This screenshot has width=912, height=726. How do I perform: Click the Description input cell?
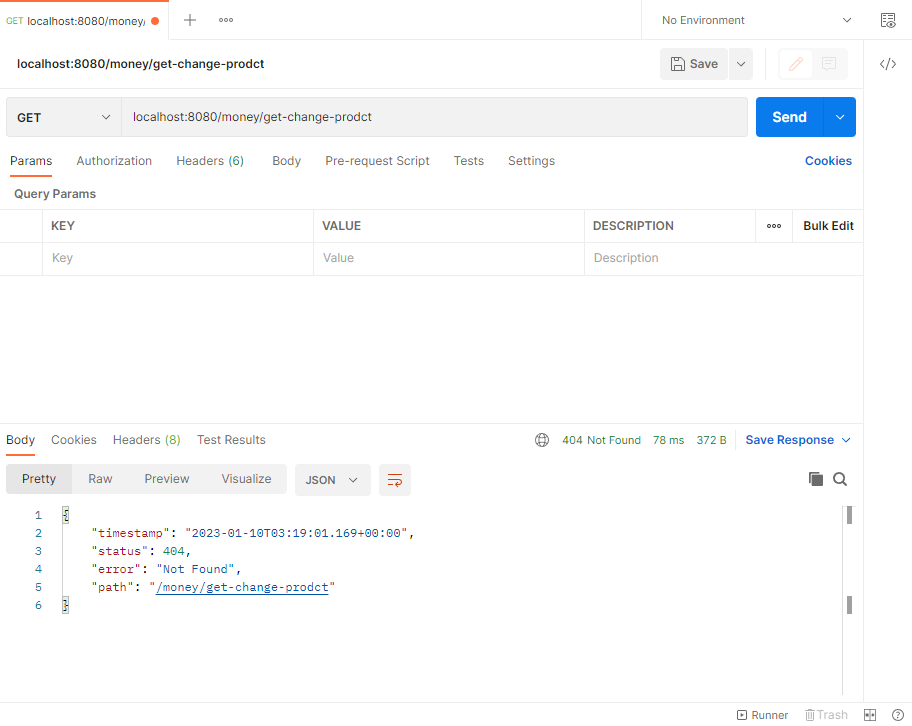coord(724,258)
